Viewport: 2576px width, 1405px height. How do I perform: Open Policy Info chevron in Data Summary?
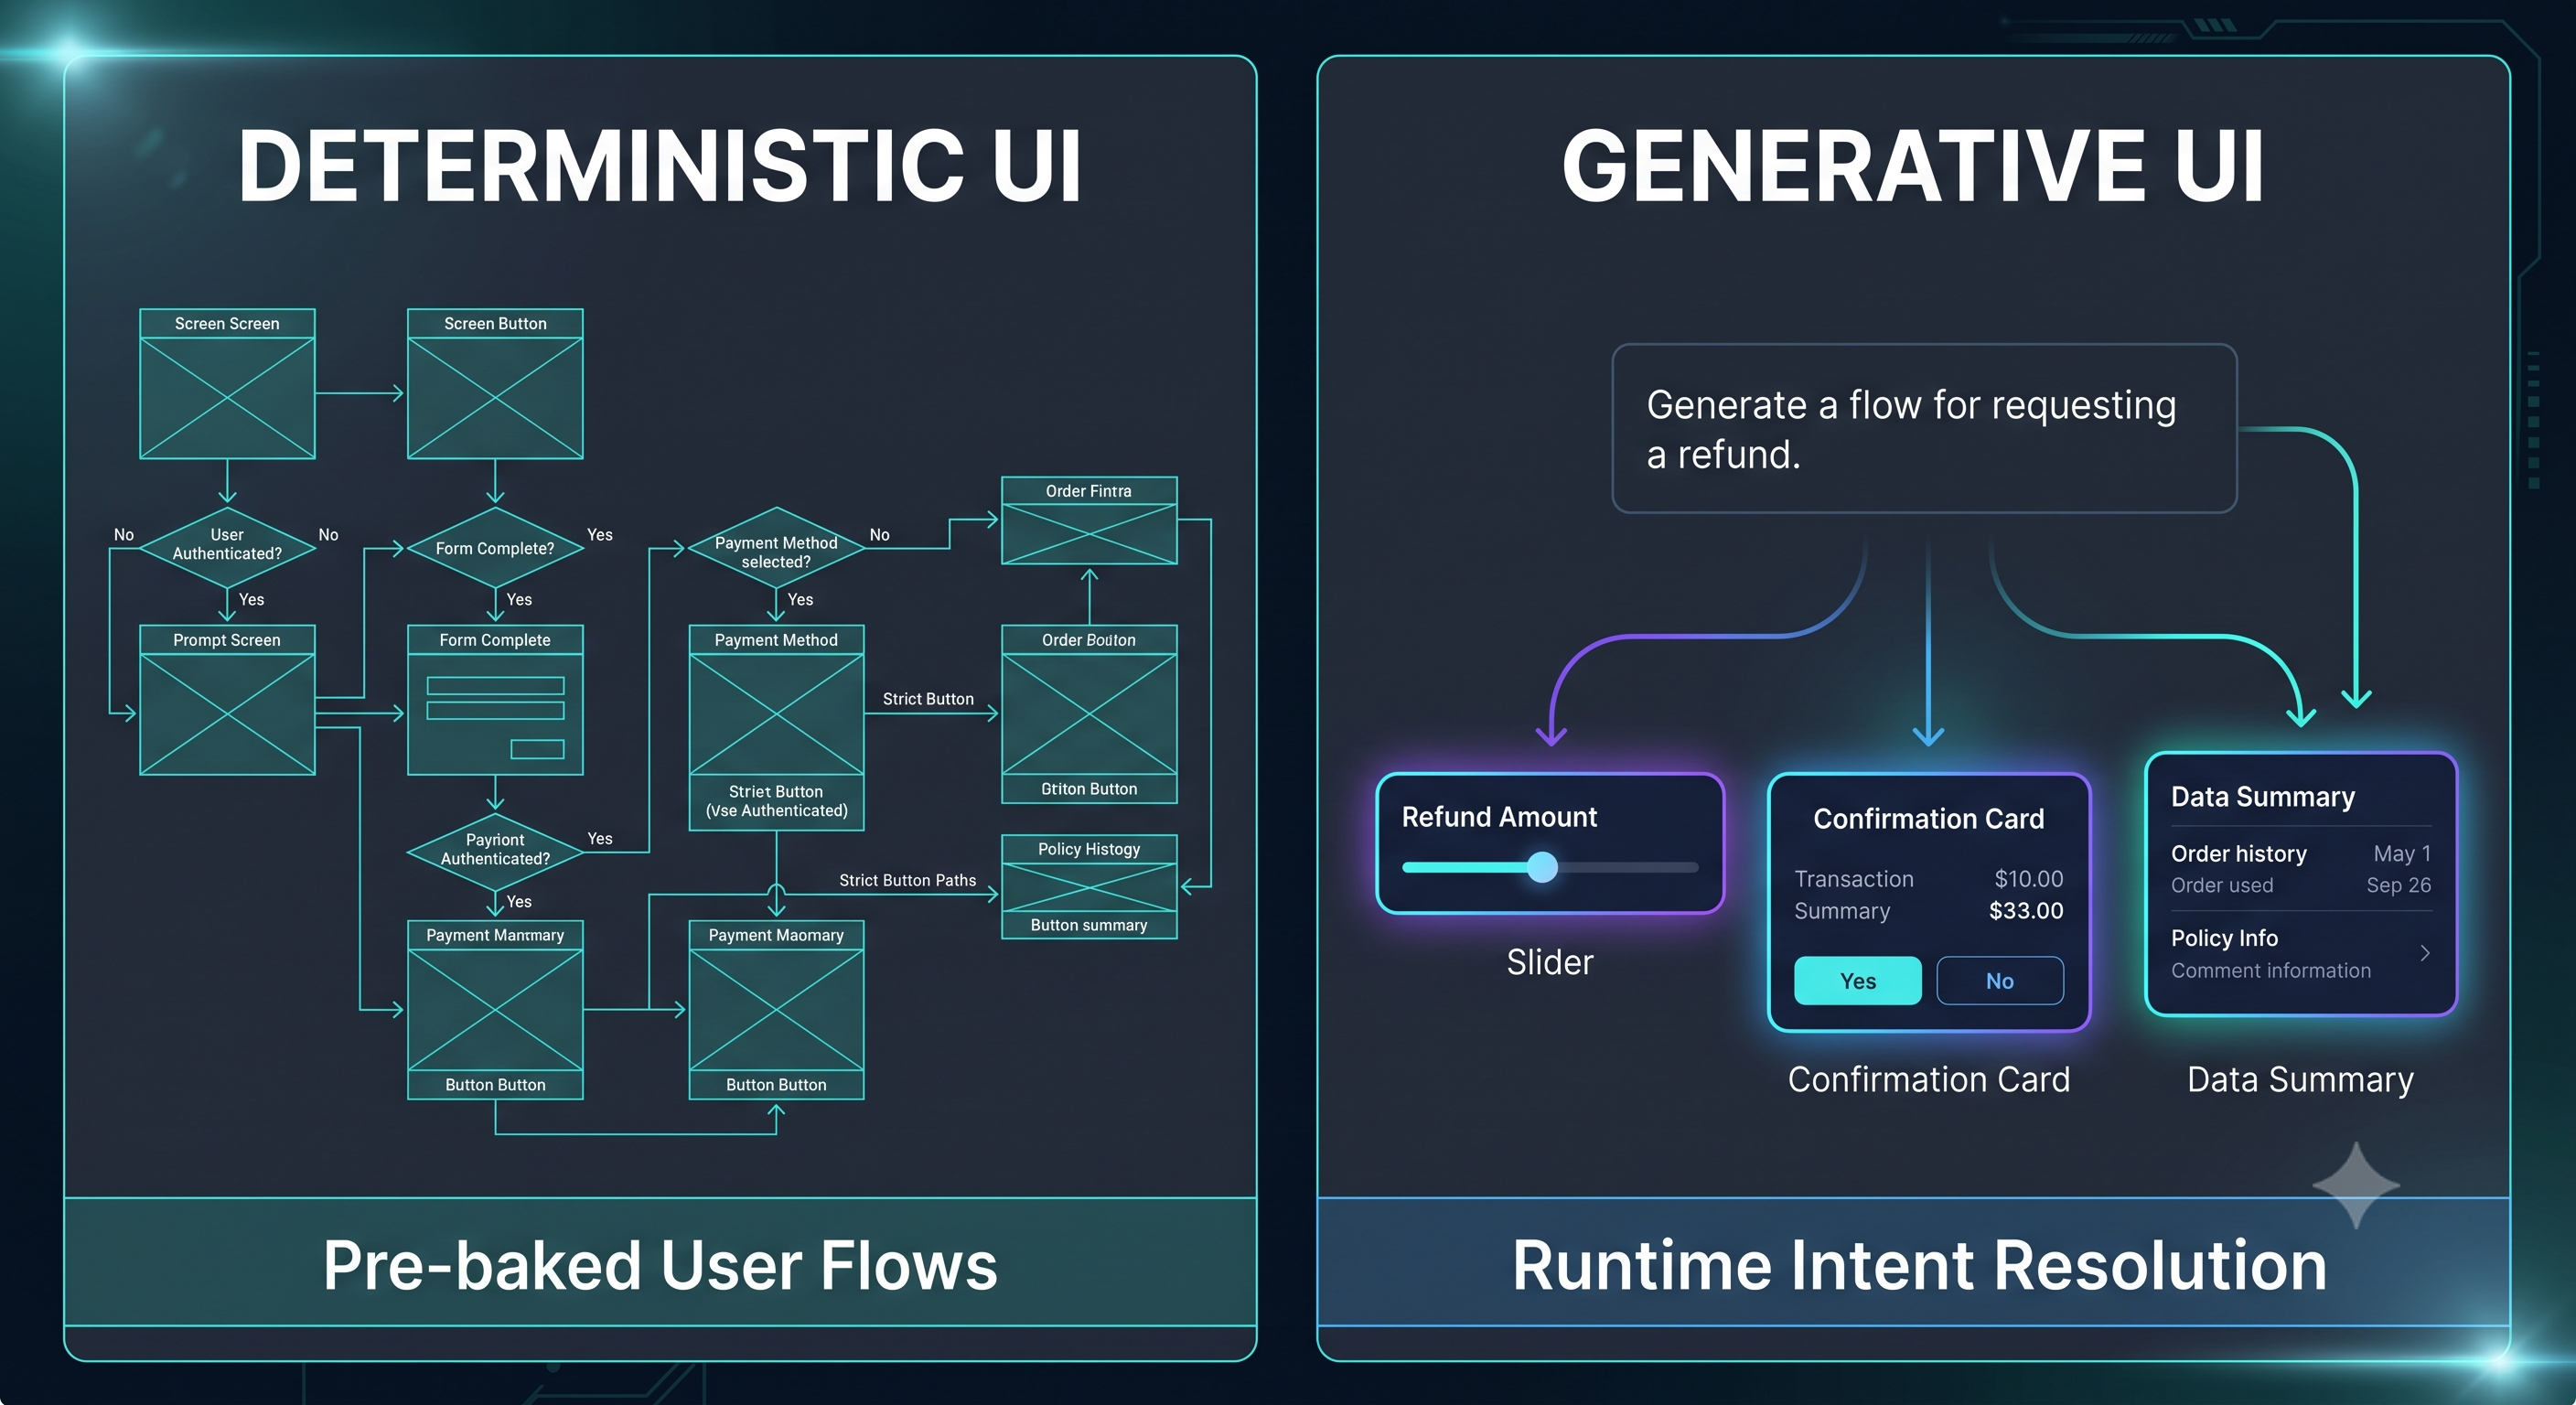[2424, 953]
